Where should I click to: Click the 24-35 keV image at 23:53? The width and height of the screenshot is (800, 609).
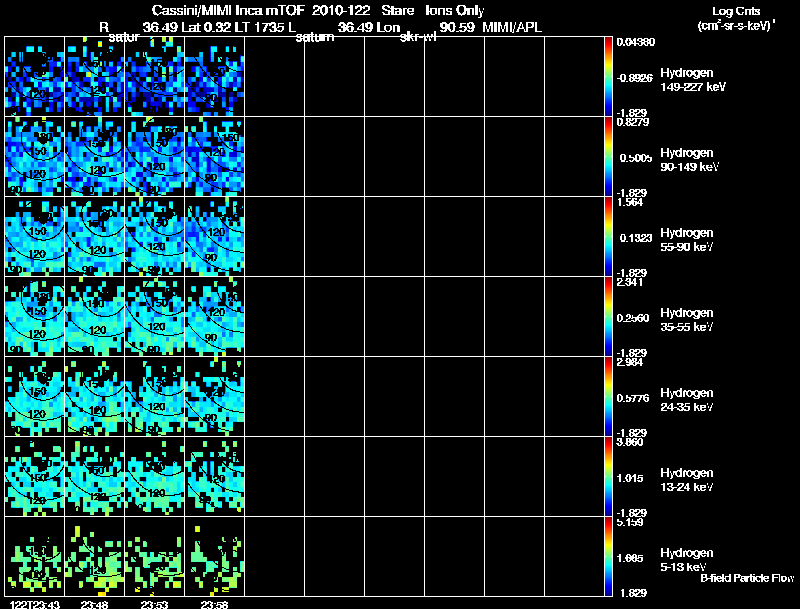tap(155, 396)
